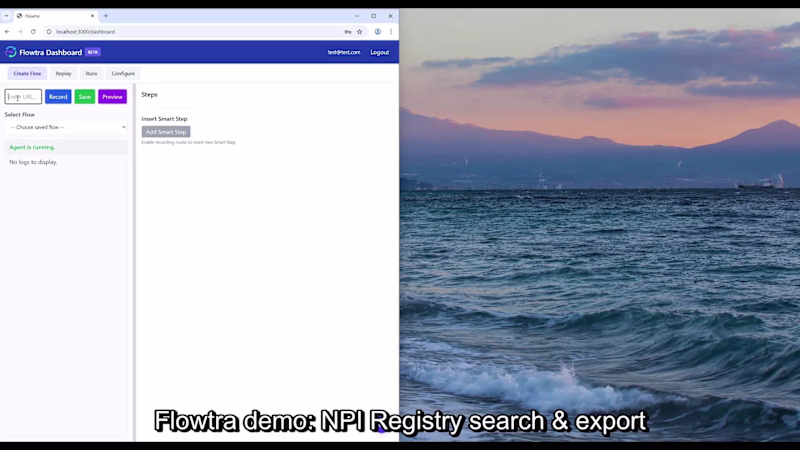Maximize the Chrome window
Viewport: 800px width, 450px height.
tap(373, 16)
